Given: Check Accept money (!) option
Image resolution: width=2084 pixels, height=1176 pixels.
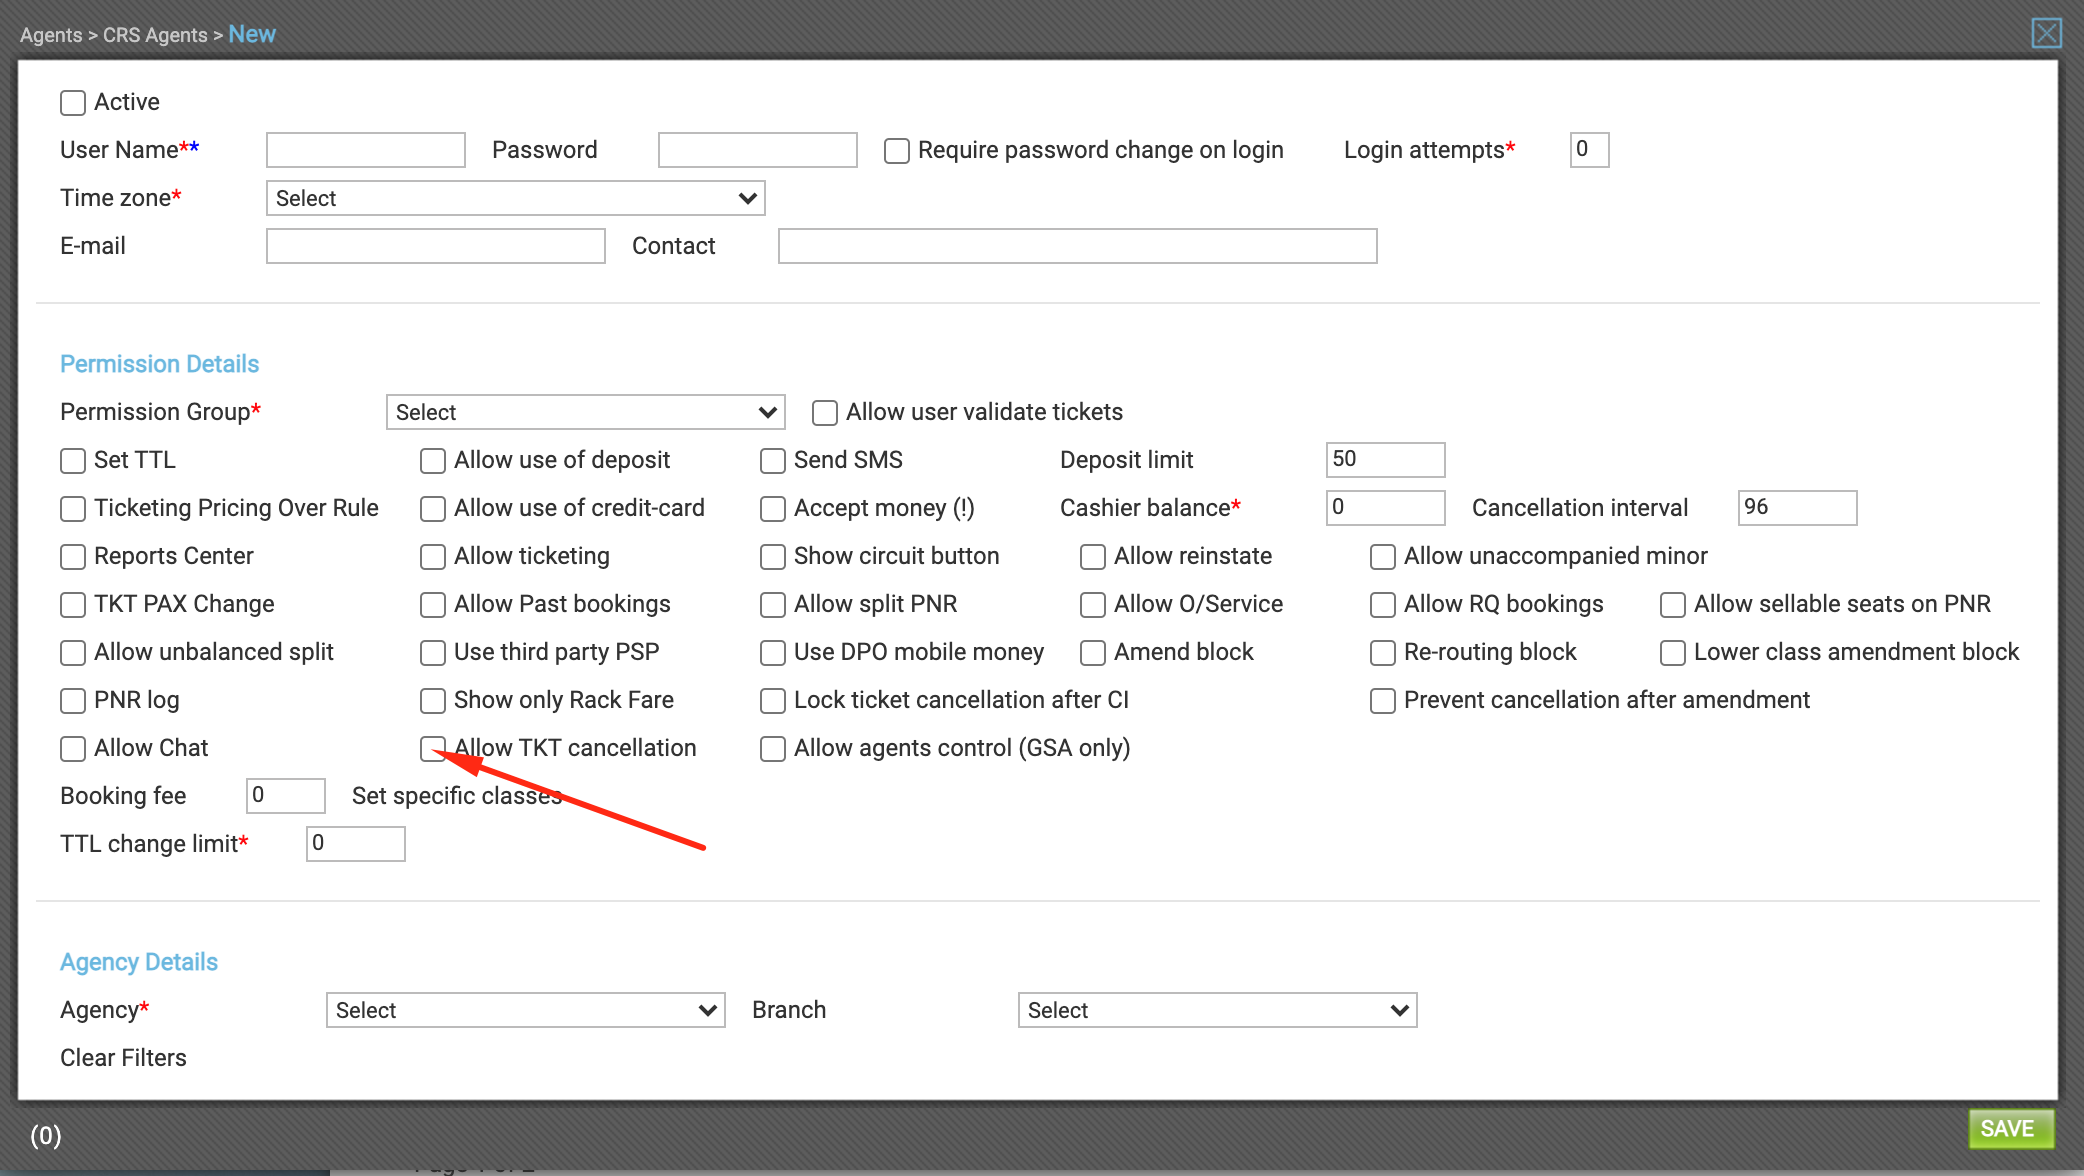Looking at the screenshot, I should pos(773,509).
